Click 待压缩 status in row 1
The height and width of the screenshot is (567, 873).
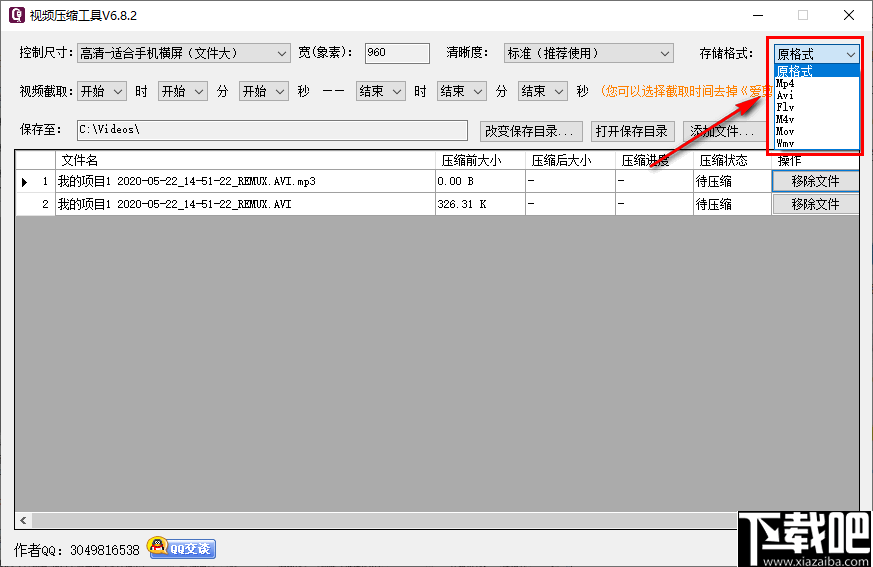point(732,182)
